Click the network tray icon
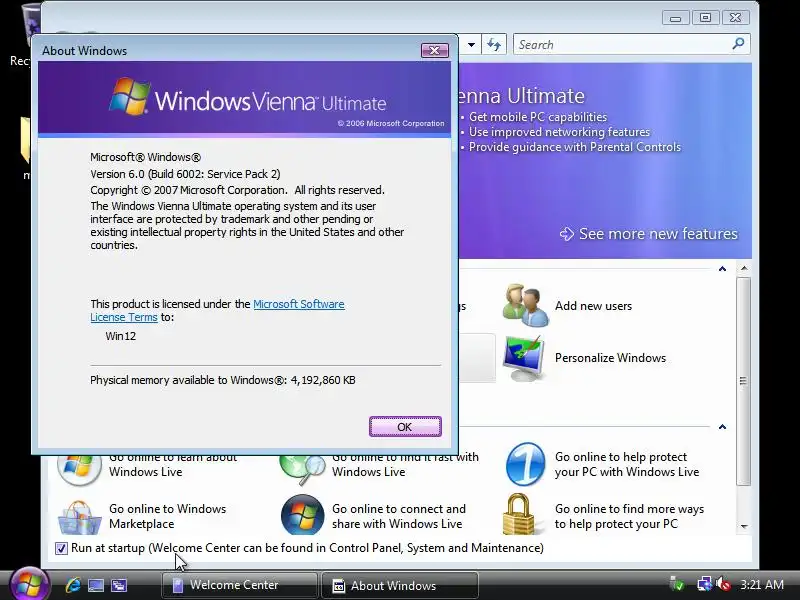Image resolution: width=800 pixels, height=600 pixels. [x=704, y=584]
